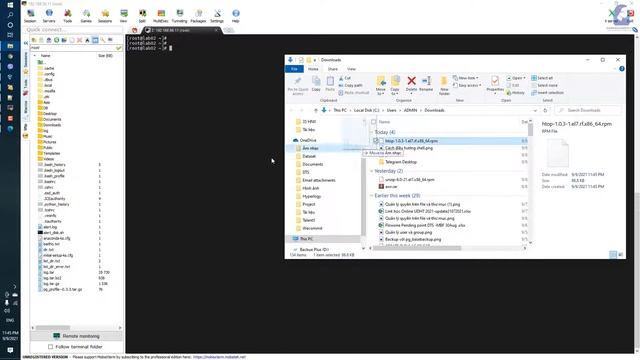Viewport: 640px width, 360px height.
Task: Switch to the Share ribbon tab
Action: click(x=333, y=69)
